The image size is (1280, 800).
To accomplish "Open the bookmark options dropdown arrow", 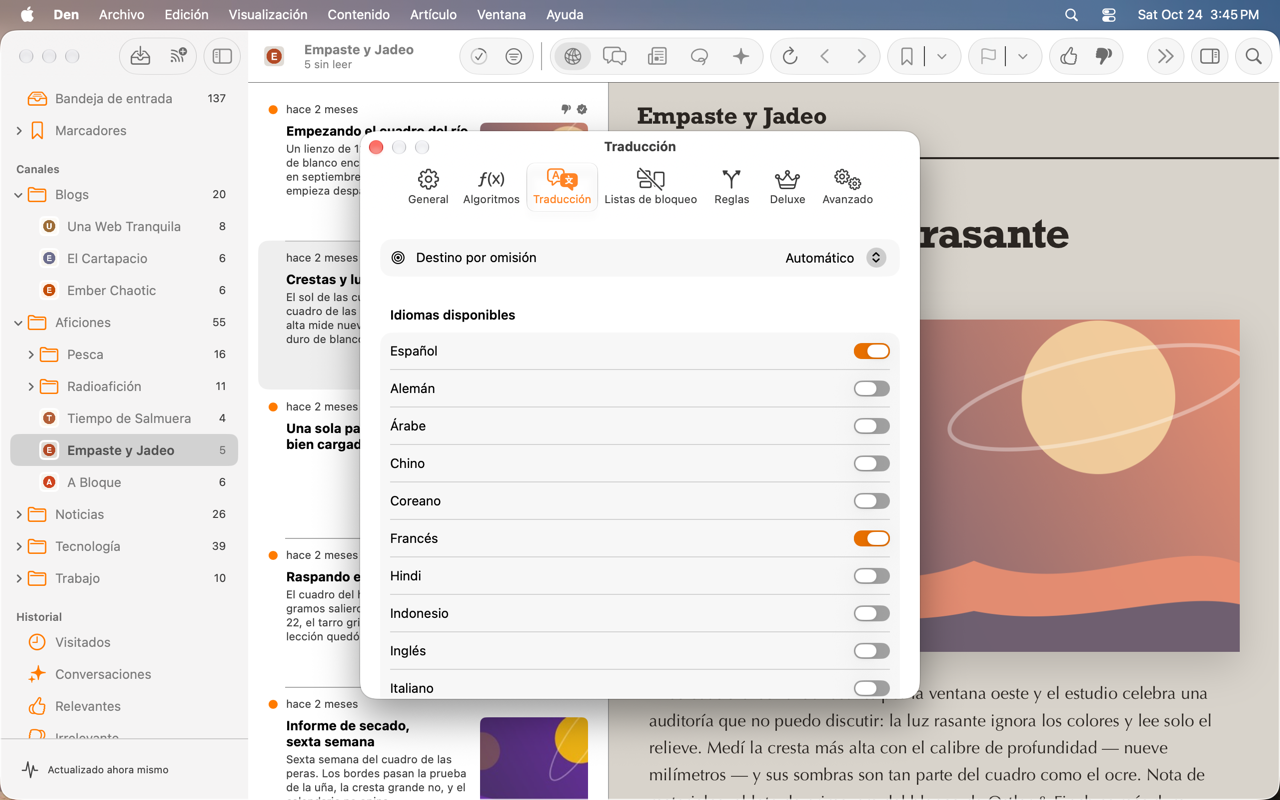I will pyautogui.click(x=942, y=57).
